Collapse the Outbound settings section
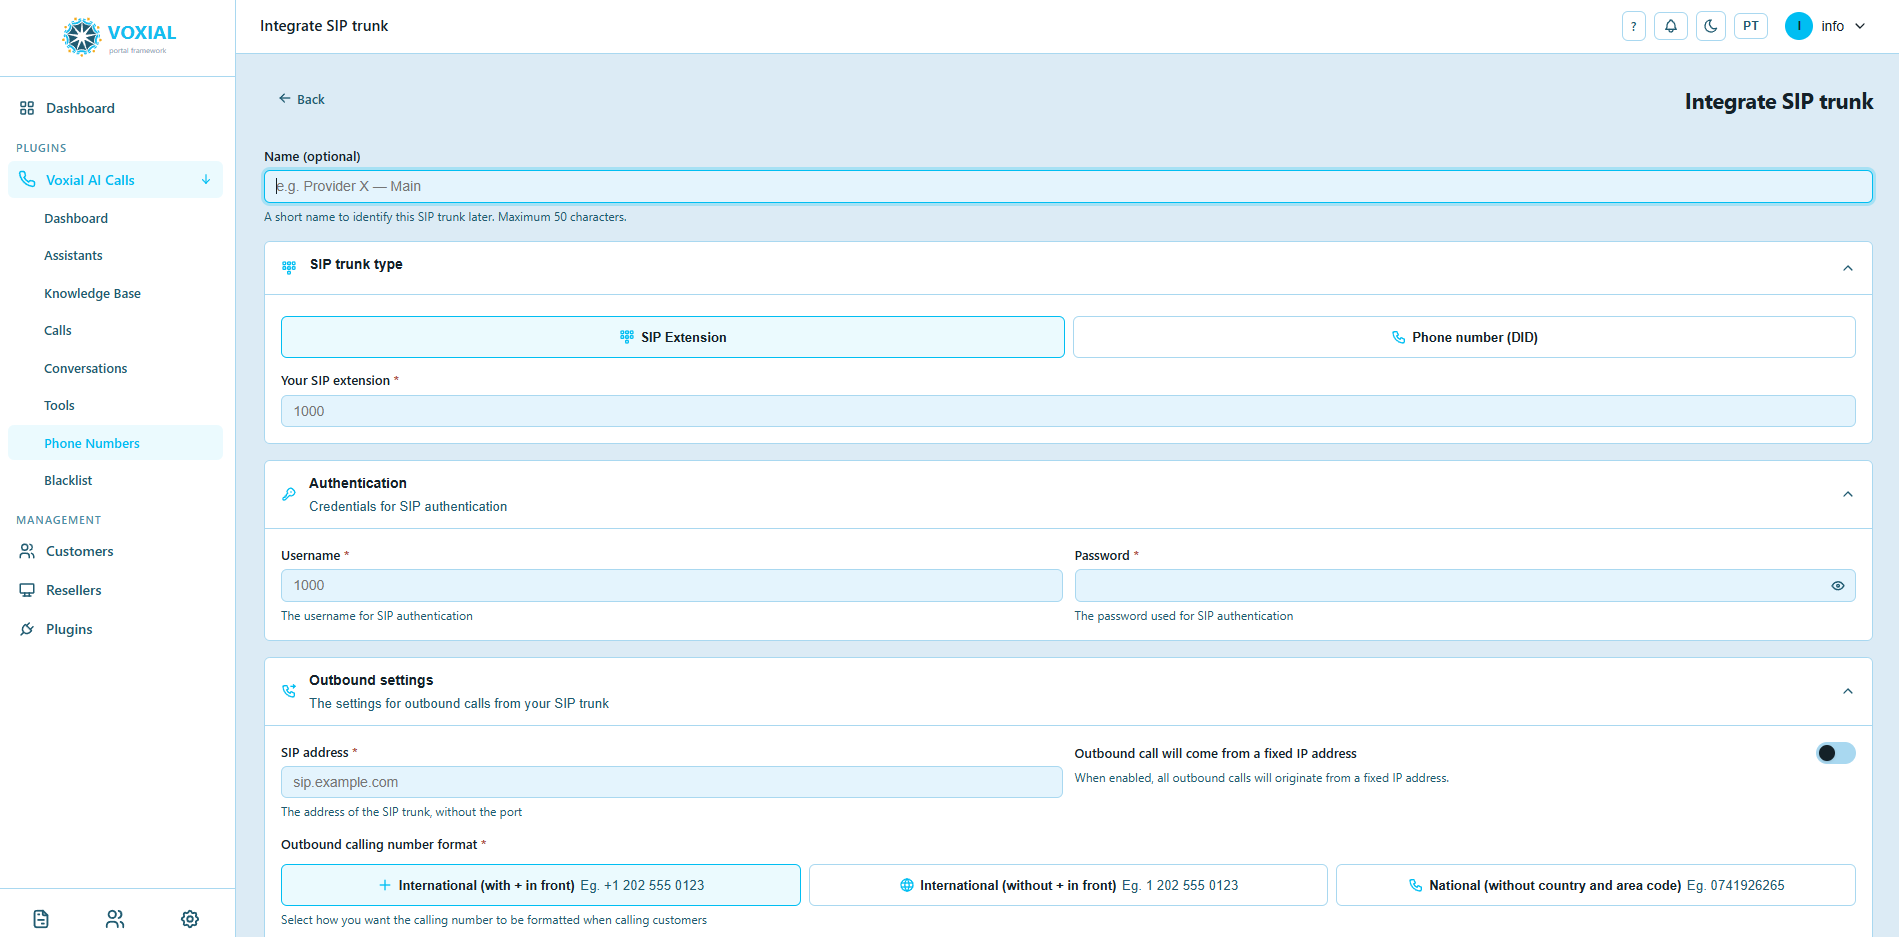Screen dimensions: 1899x937 click(x=1848, y=691)
